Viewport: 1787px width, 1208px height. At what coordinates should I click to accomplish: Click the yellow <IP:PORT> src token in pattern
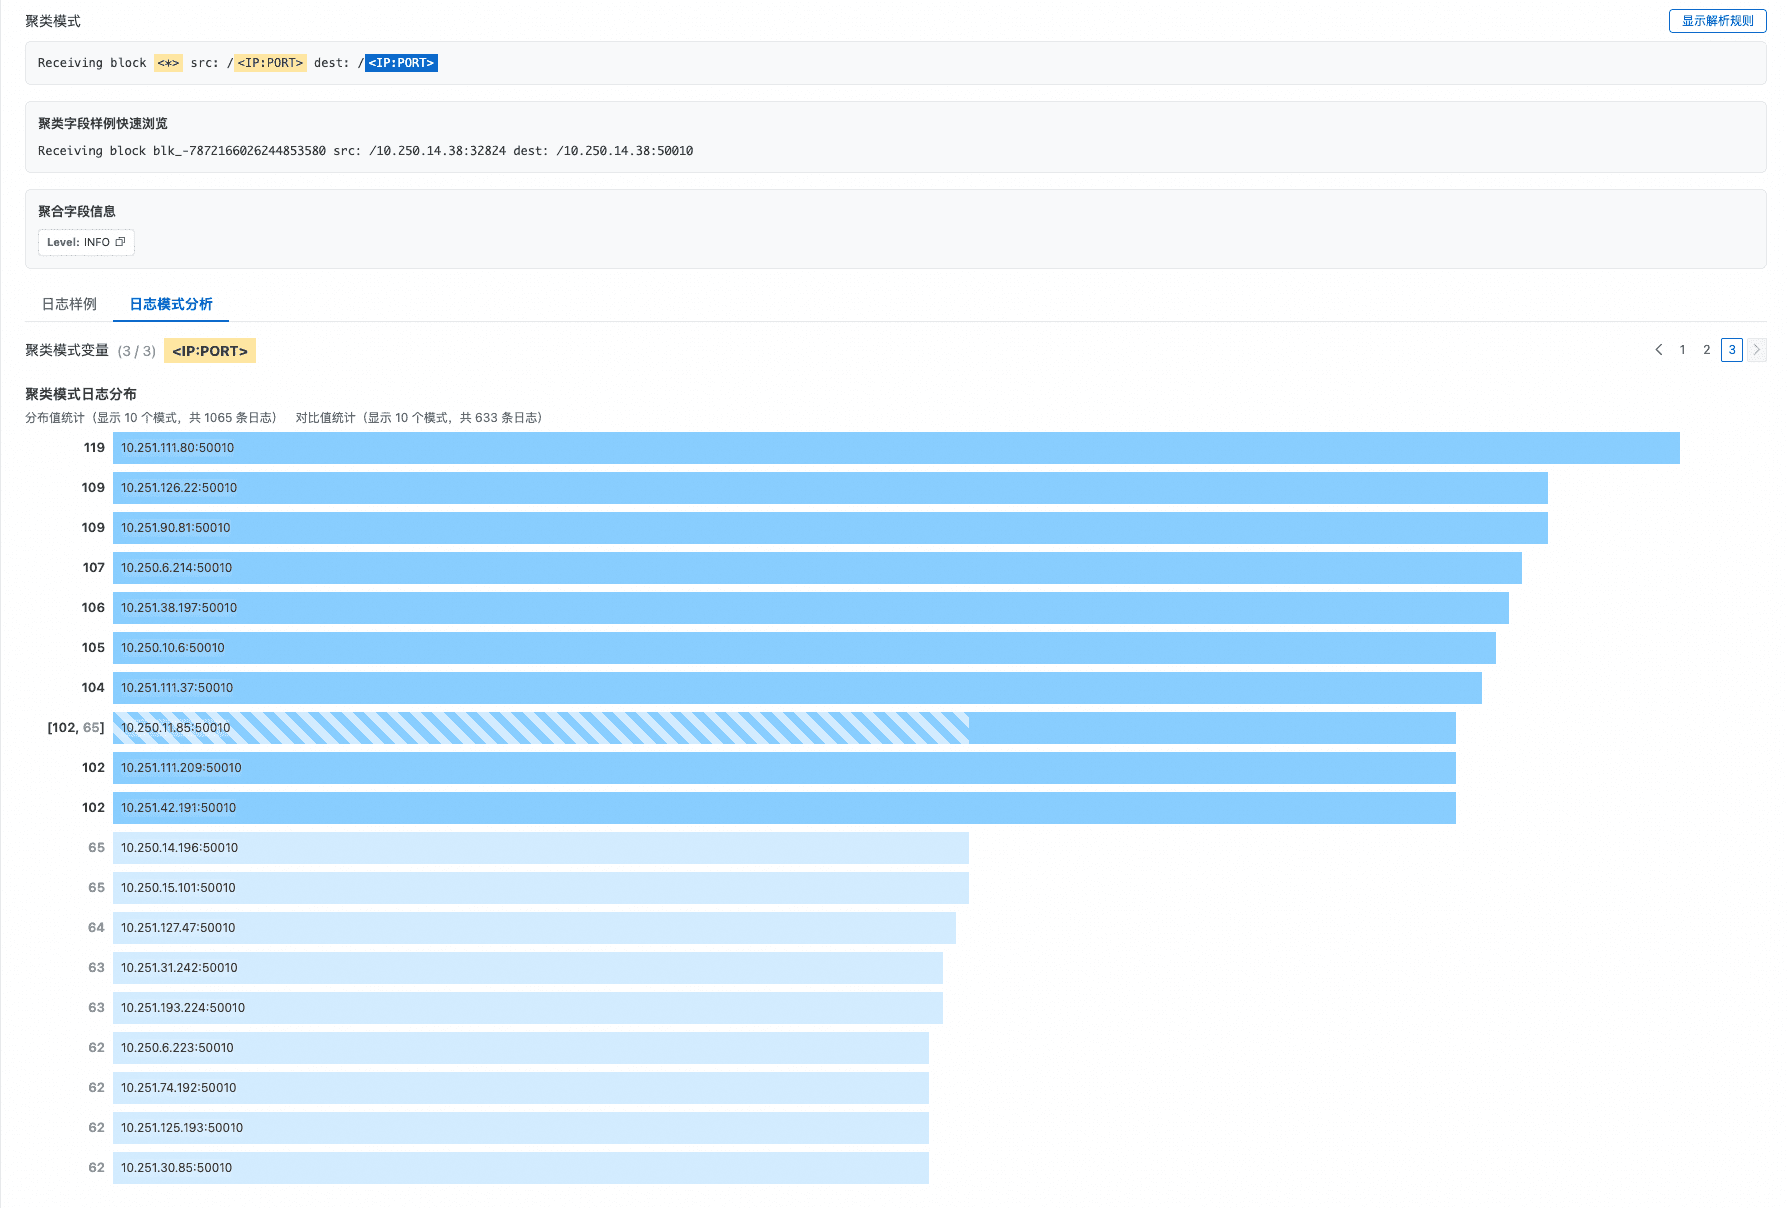click(x=270, y=63)
